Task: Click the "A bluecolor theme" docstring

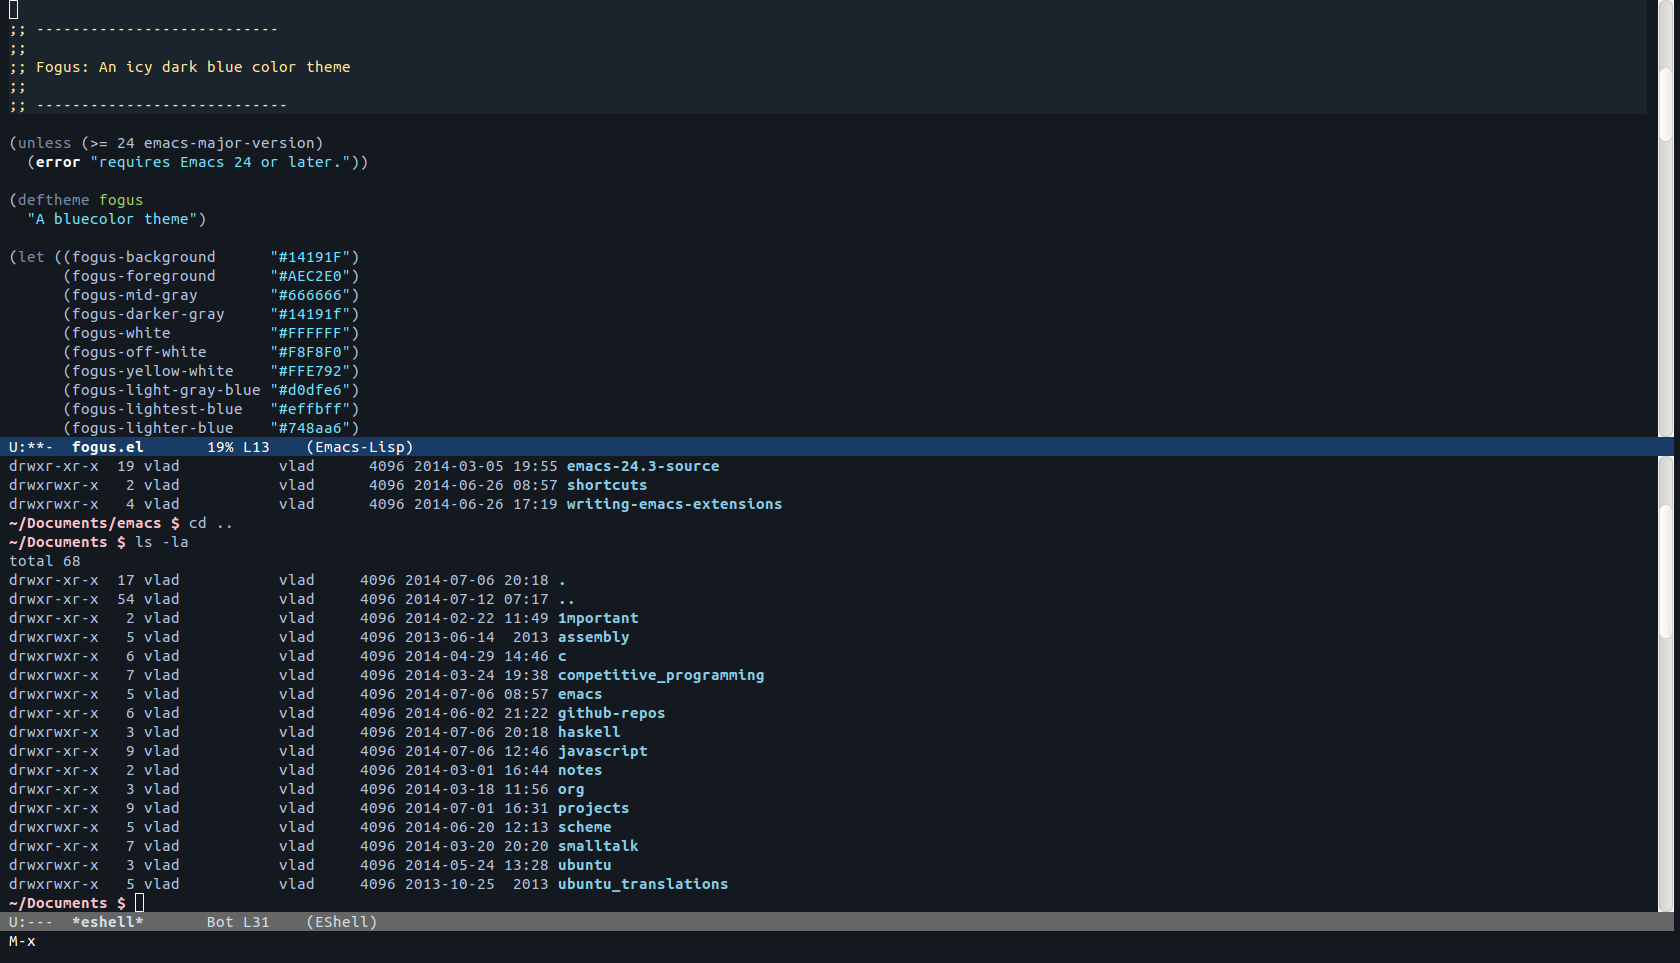Action: (112, 219)
